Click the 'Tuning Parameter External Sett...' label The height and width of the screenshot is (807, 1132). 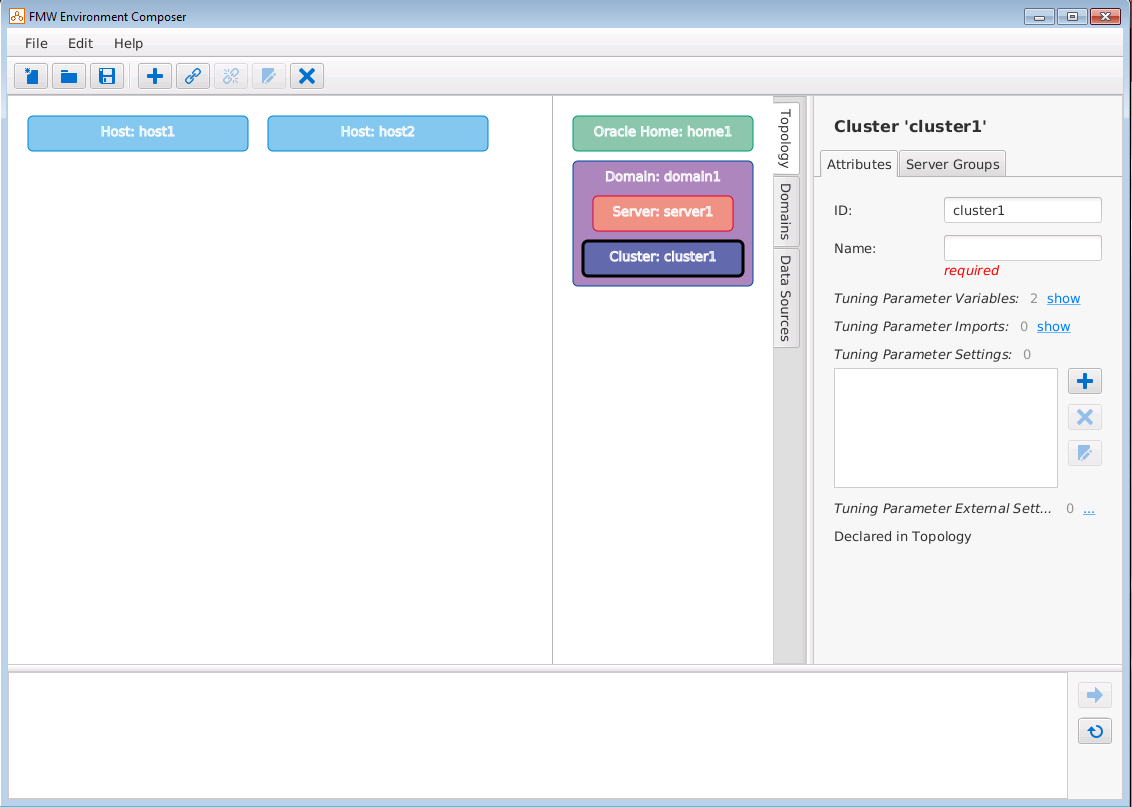click(x=942, y=508)
